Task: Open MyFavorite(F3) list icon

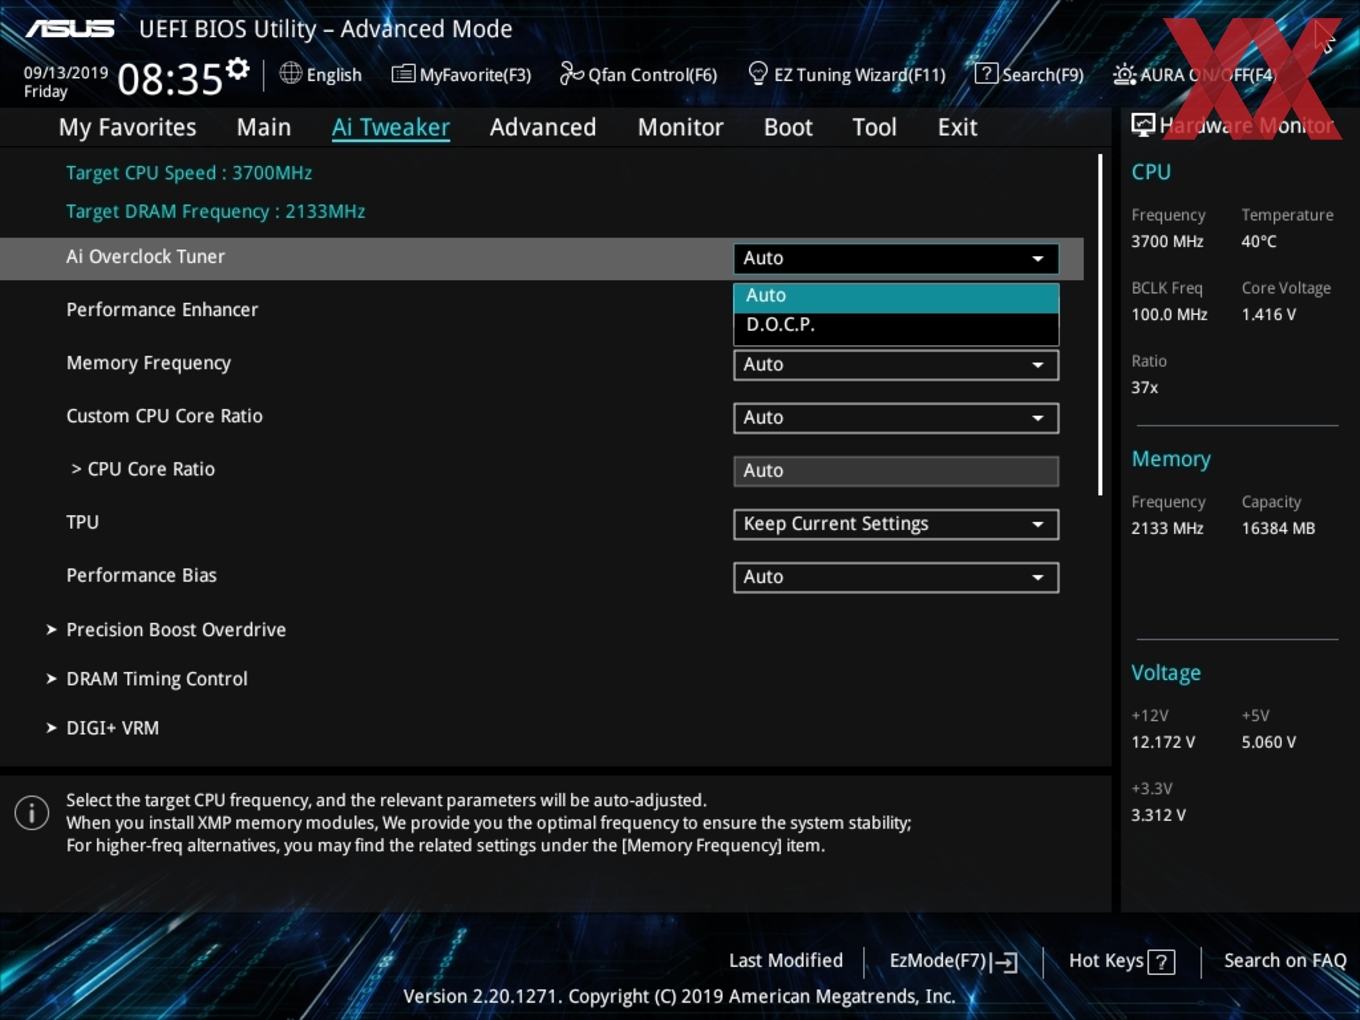Action: 403,74
